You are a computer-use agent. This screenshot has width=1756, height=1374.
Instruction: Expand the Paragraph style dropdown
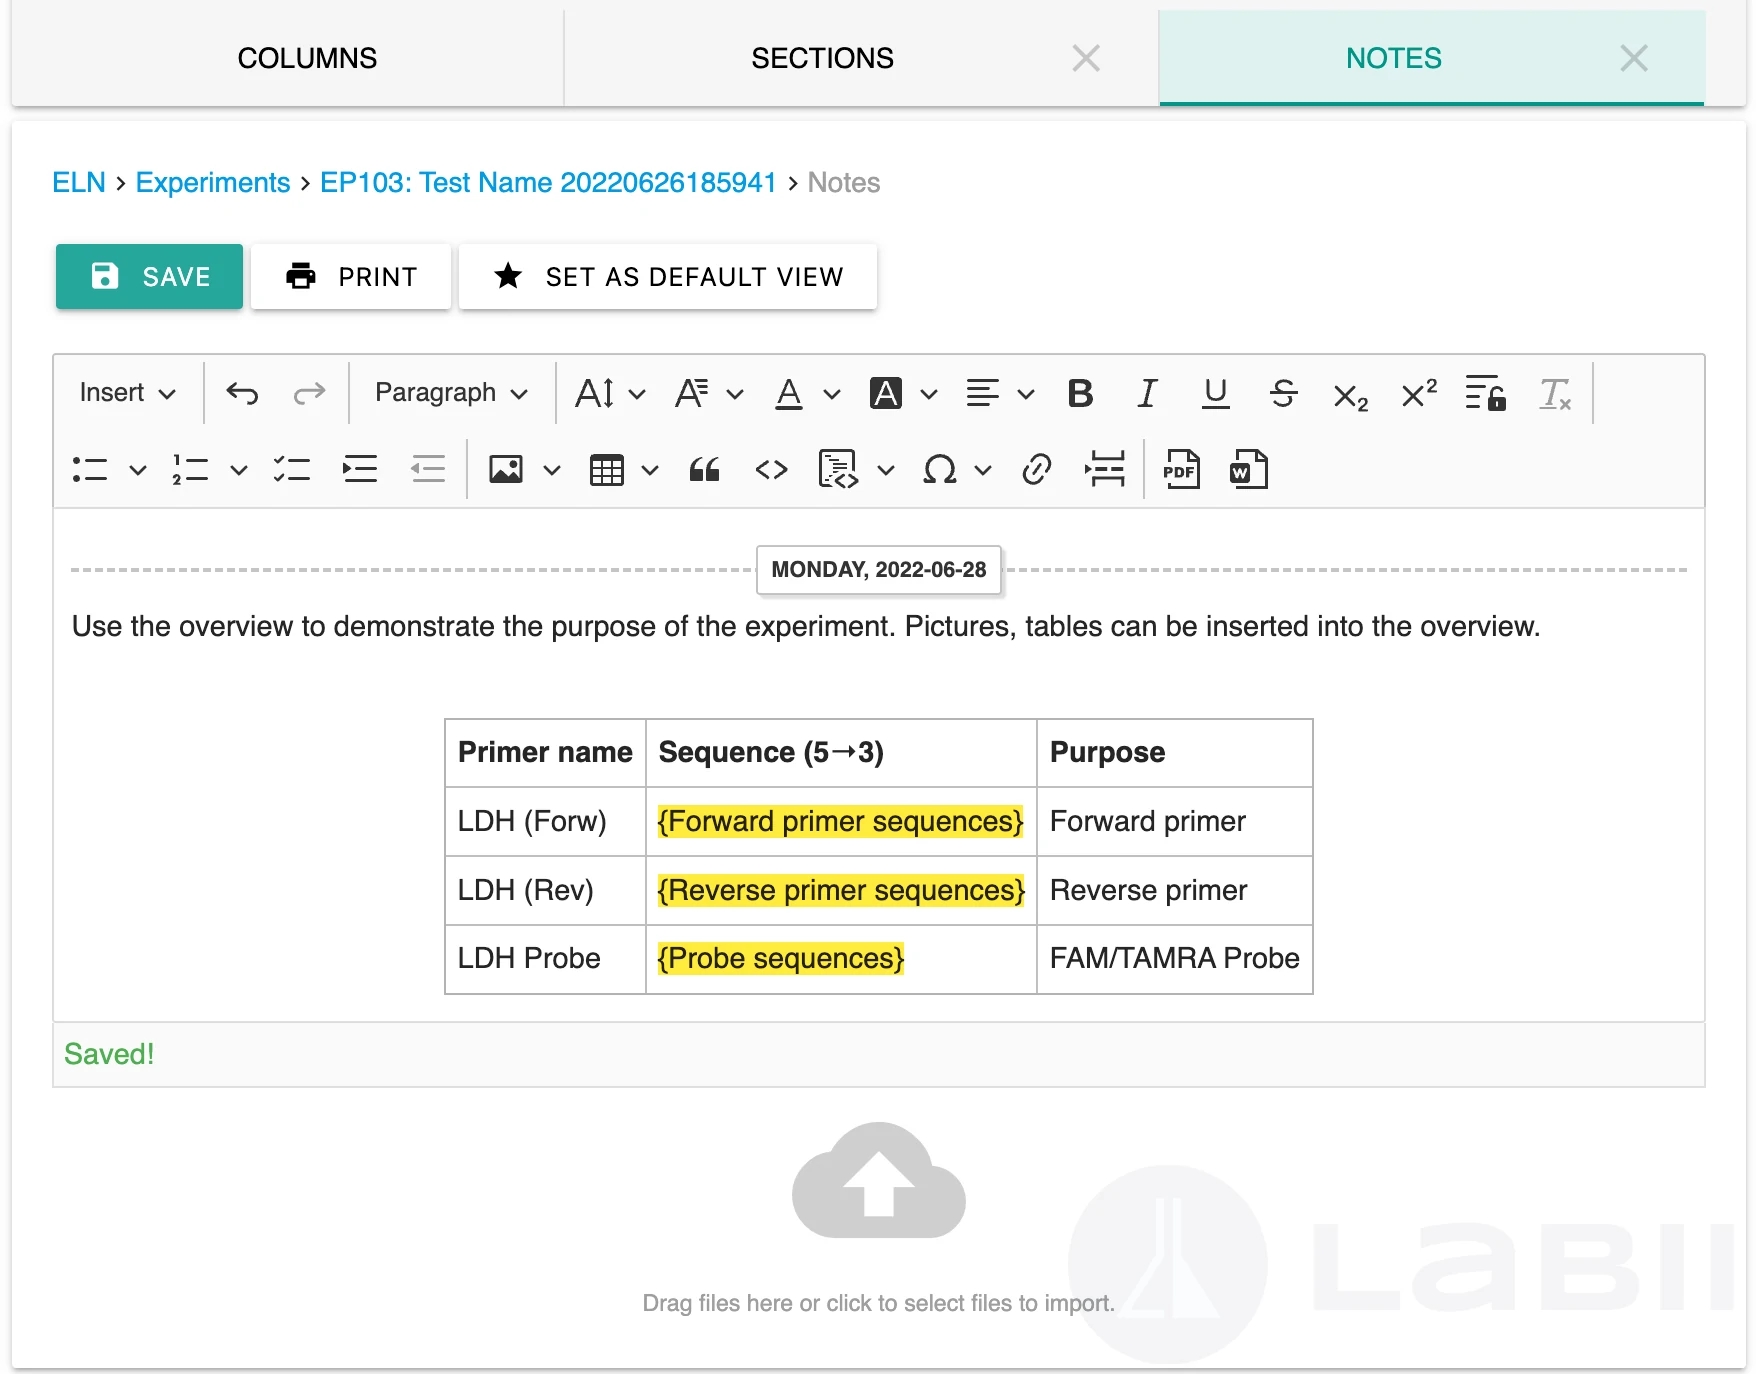point(451,393)
